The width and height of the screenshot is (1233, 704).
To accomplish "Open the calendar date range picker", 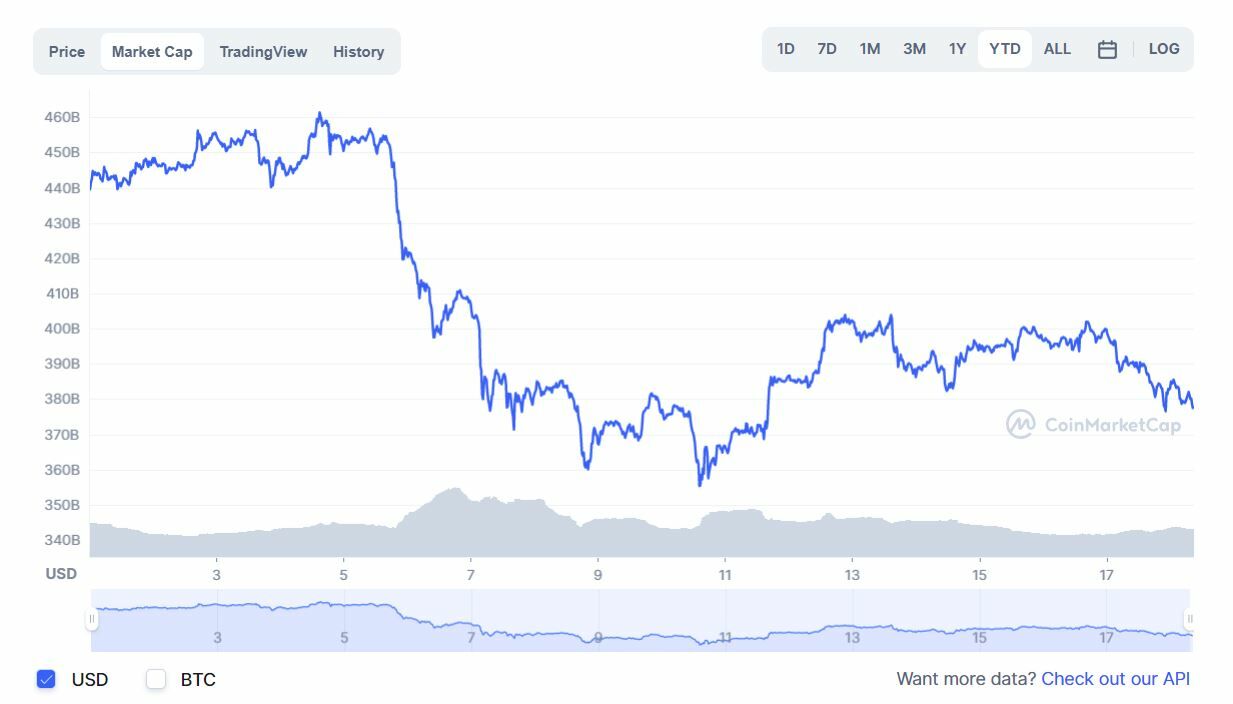I will pos(1107,49).
